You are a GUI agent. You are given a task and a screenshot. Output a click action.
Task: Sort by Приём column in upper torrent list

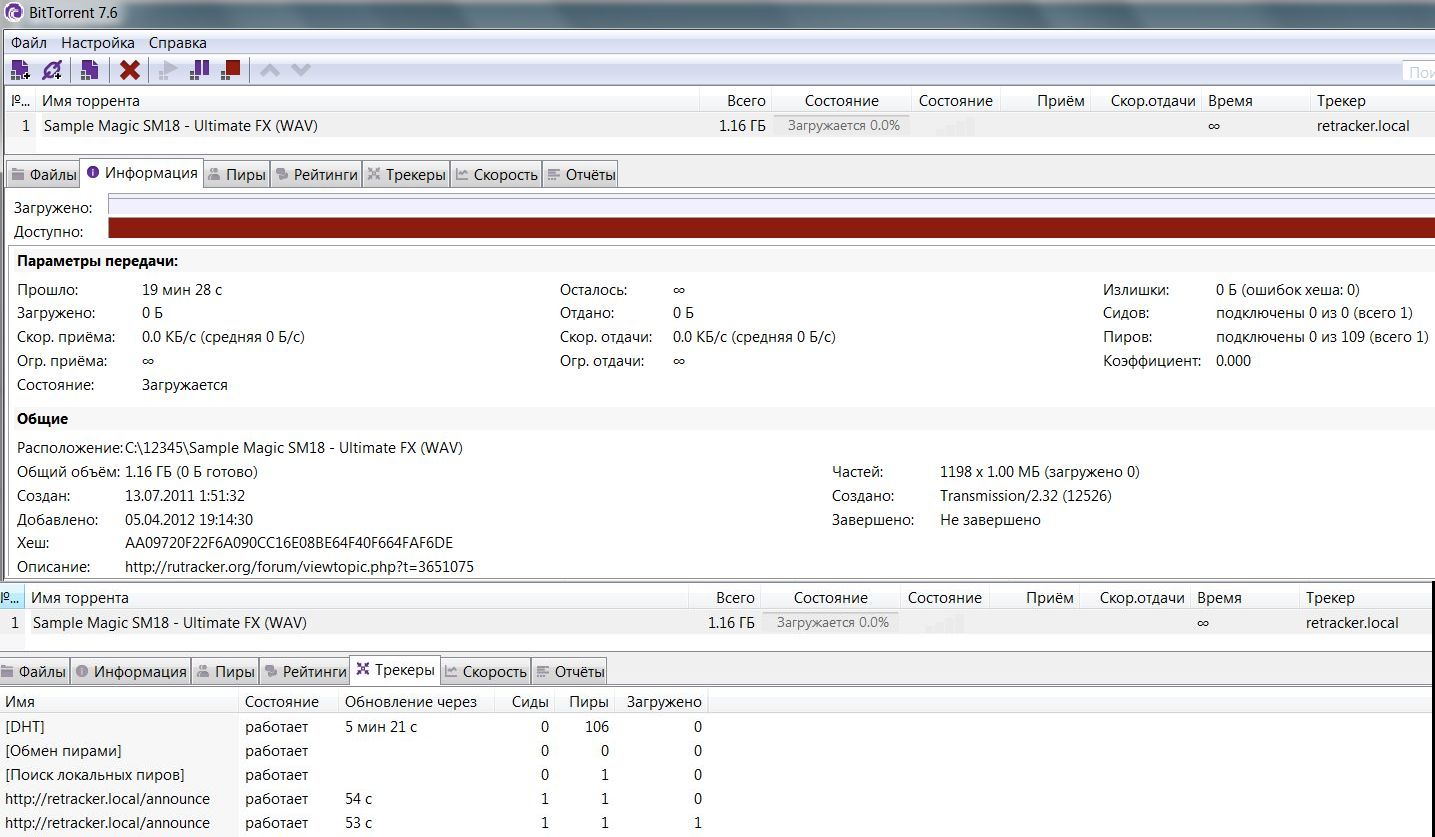point(1047,101)
